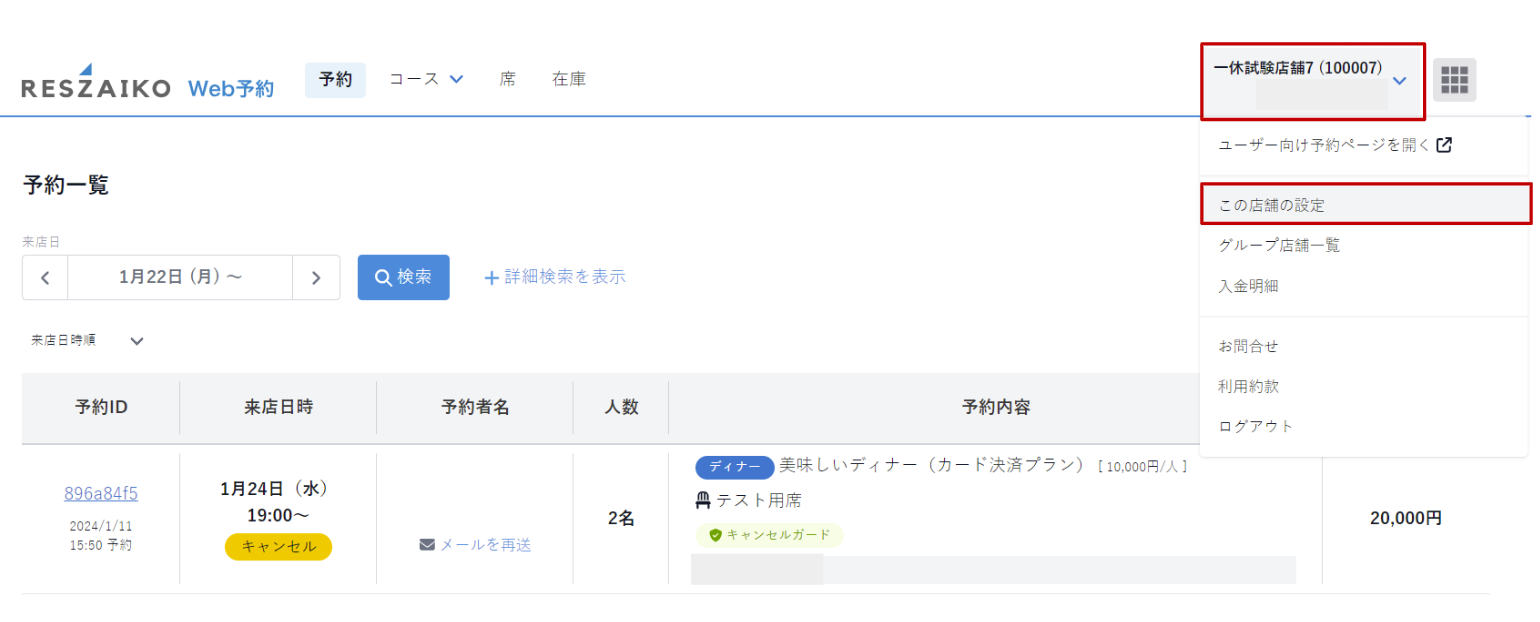Click the 1月22日 (月) date field
This screenshot has width=1540, height=622.
[x=180, y=278]
